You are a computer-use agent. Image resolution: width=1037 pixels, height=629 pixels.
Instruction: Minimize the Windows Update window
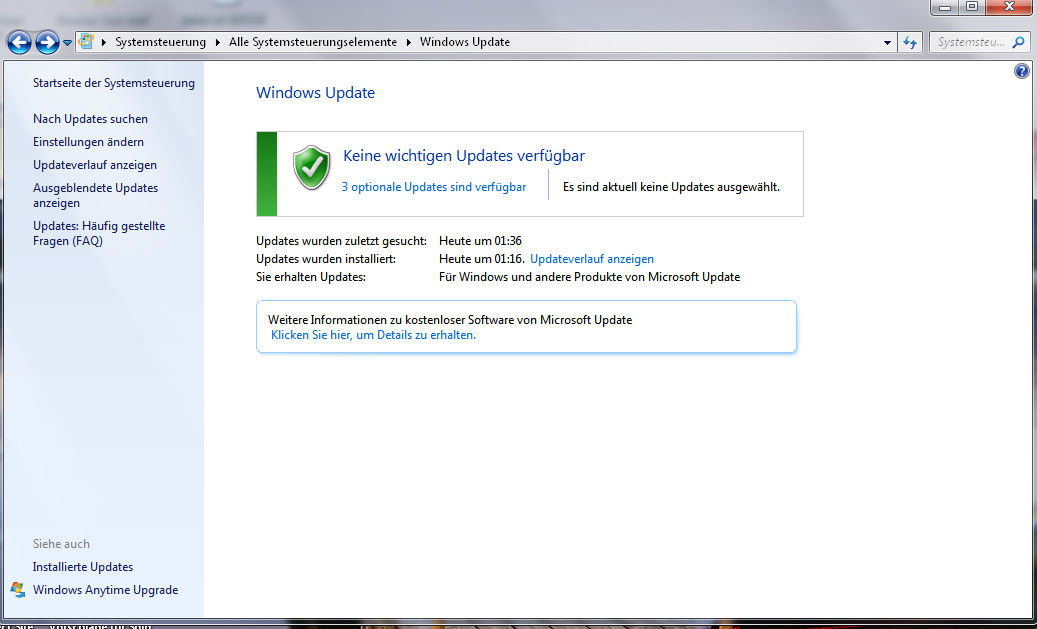pyautogui.click(x=945, y=7)
